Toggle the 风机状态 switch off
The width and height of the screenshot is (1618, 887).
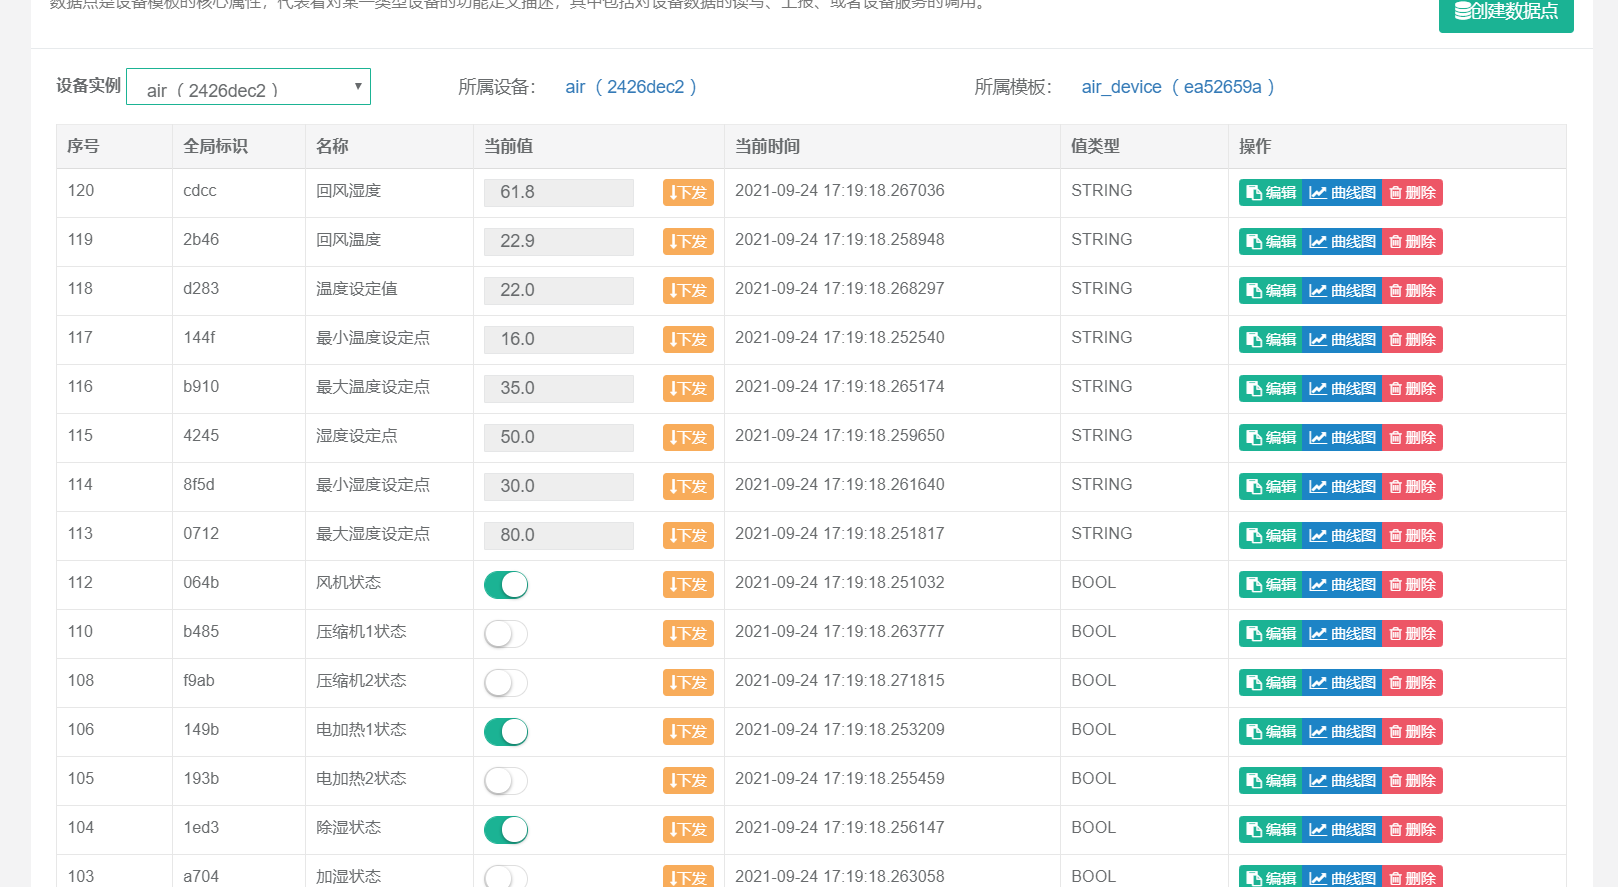(506, 585)
